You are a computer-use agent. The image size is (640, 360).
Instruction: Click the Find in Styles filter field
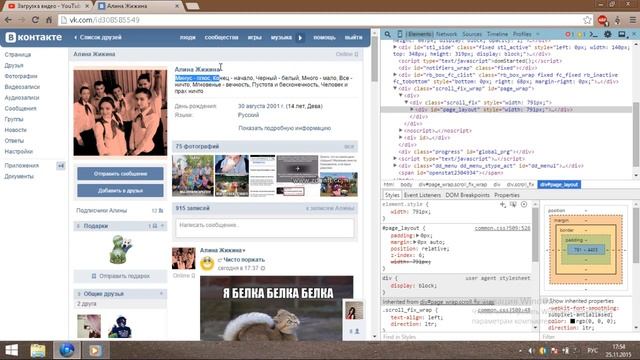459,337
